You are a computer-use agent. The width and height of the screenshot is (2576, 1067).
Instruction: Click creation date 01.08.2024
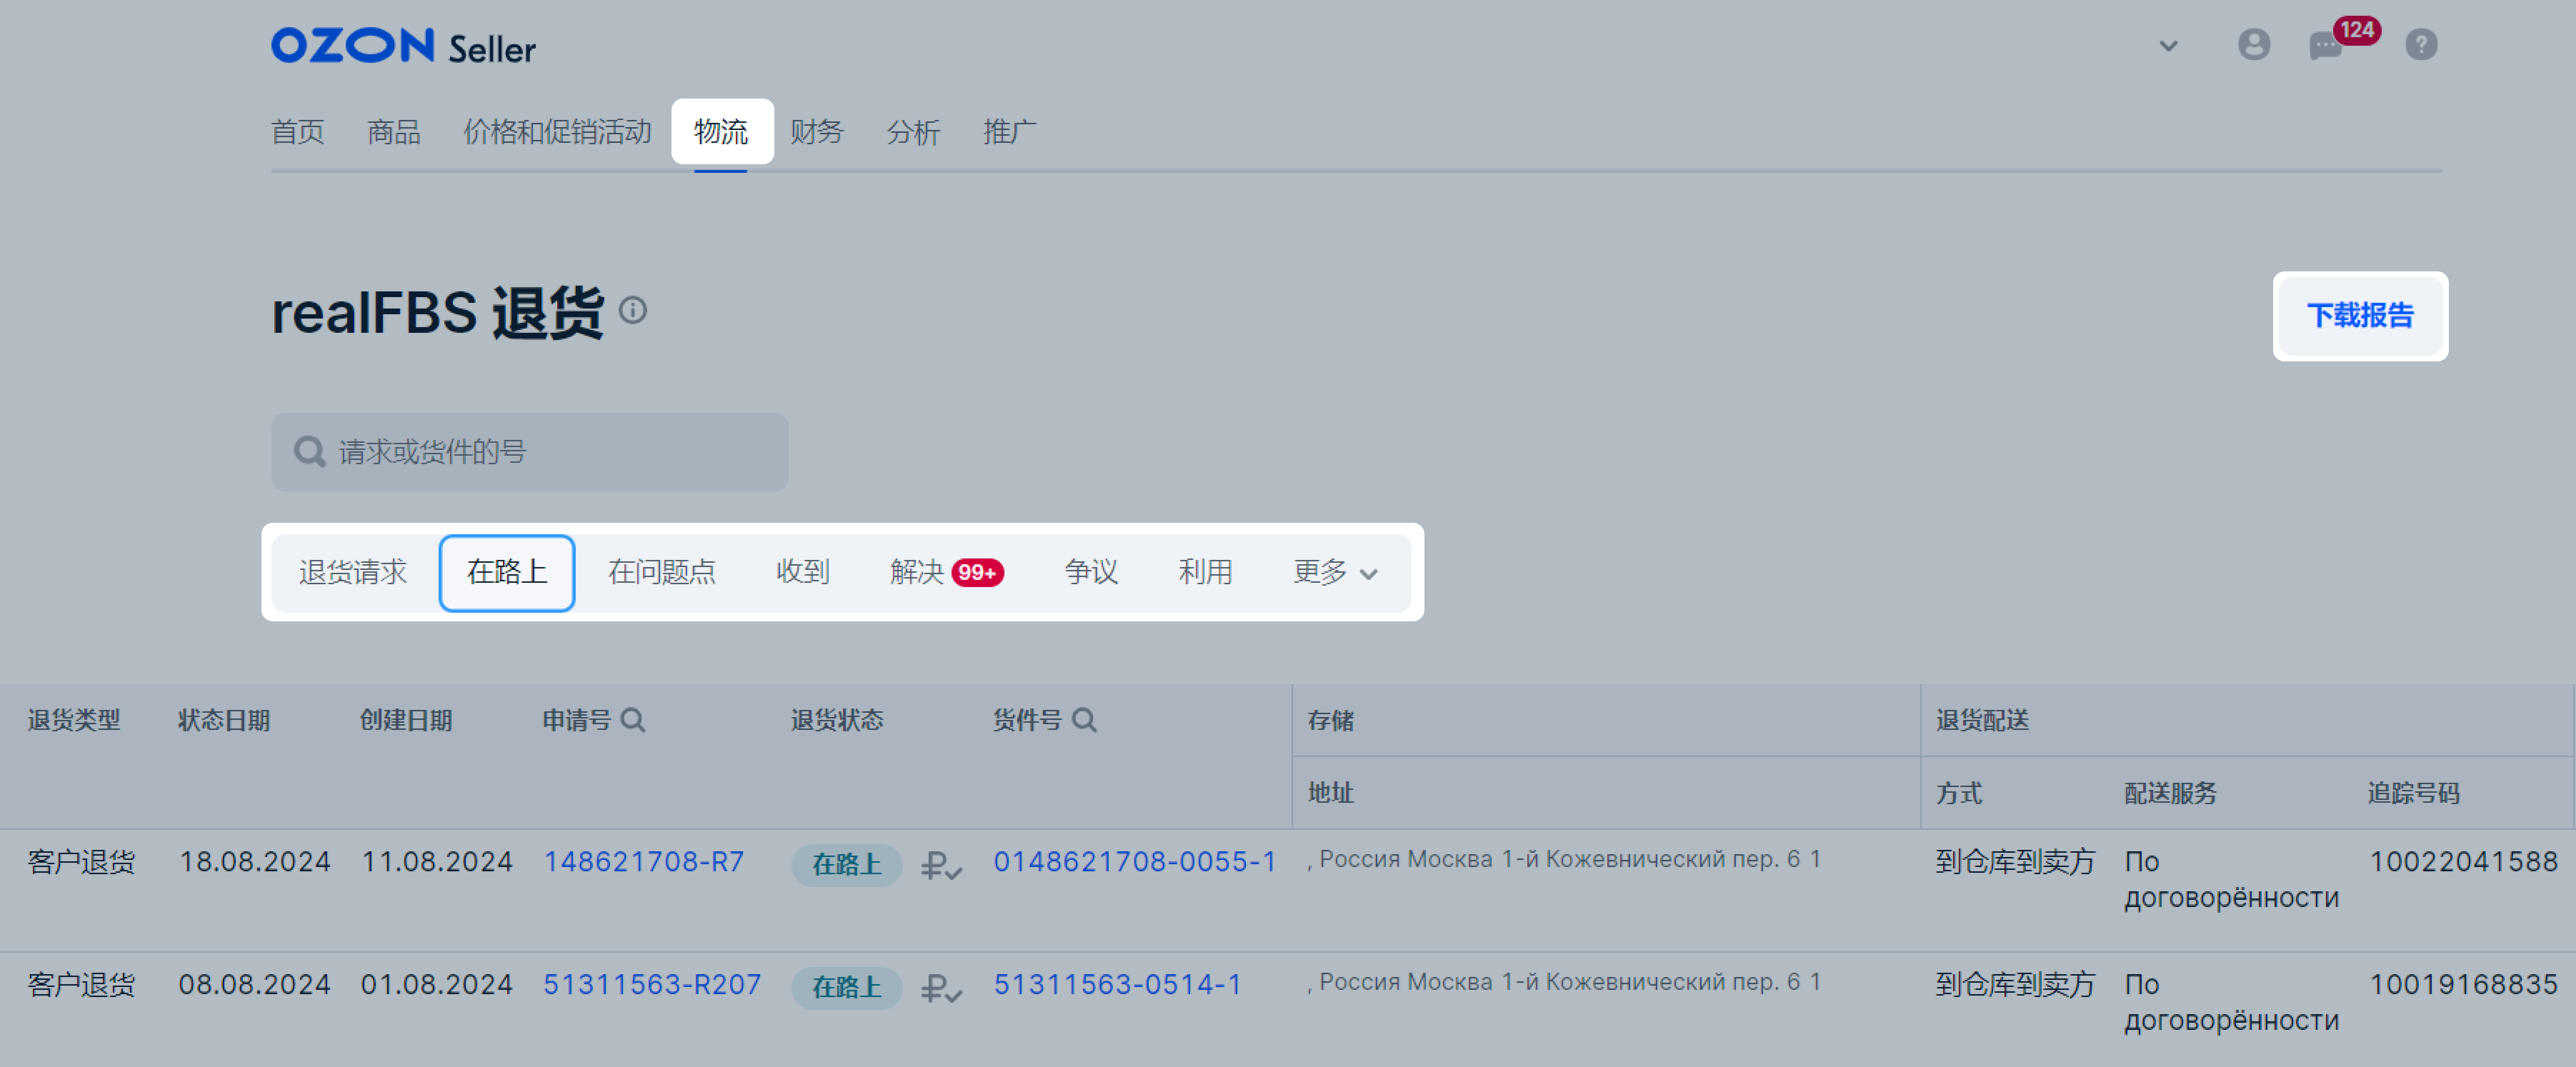tap(436, 985)
